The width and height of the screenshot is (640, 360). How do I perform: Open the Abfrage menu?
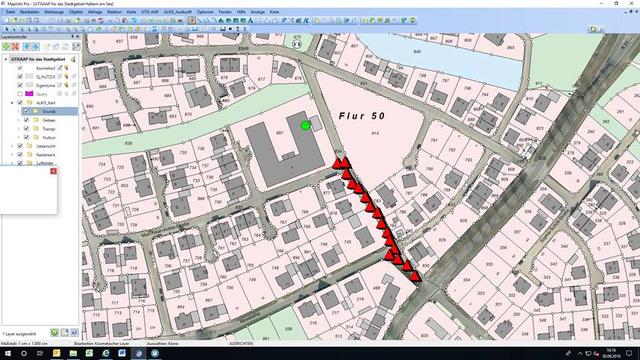(95, 12)
